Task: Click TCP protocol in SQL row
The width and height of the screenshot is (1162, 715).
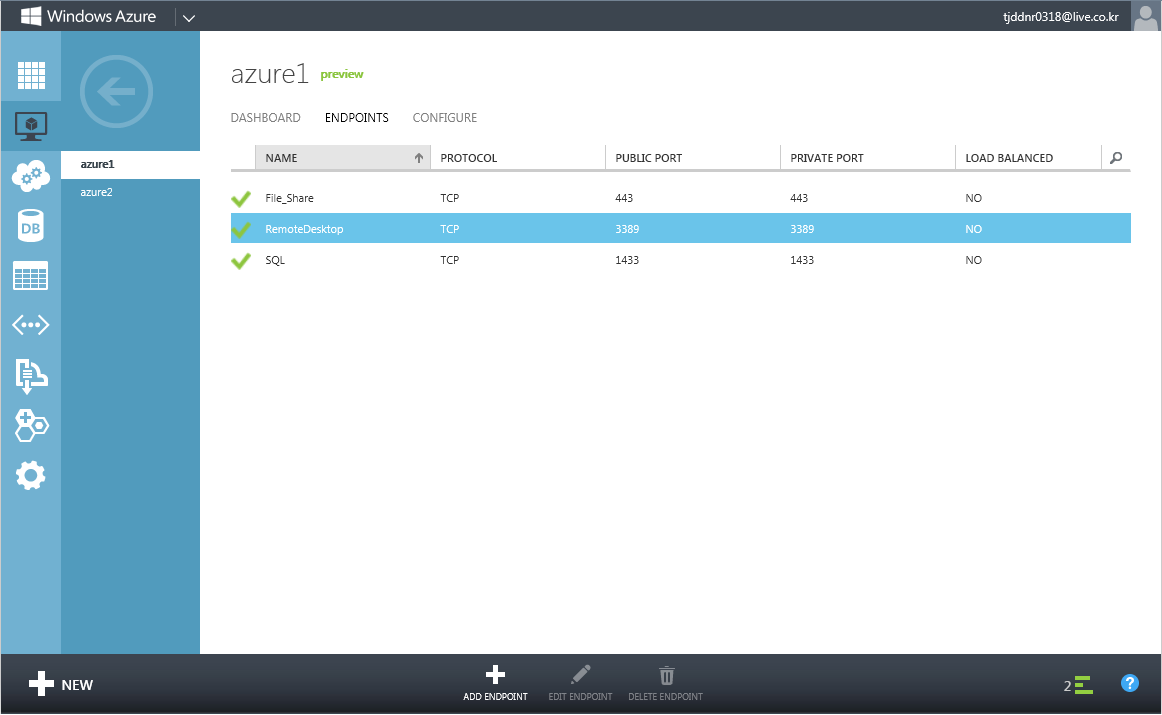Action: (450, 260)
